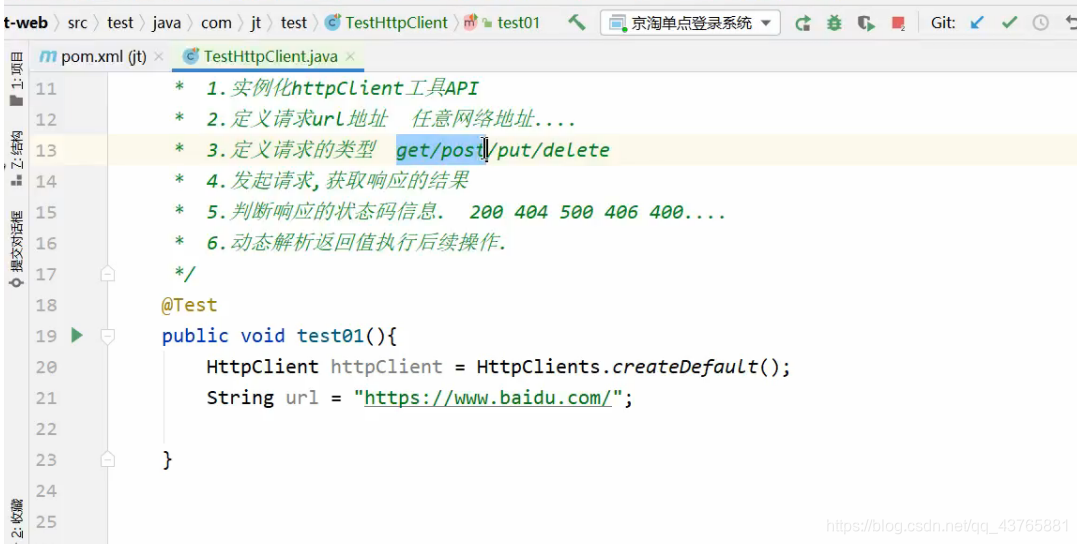Click the Build project hammer icon
1077x544 pixels.
[576, 23]
